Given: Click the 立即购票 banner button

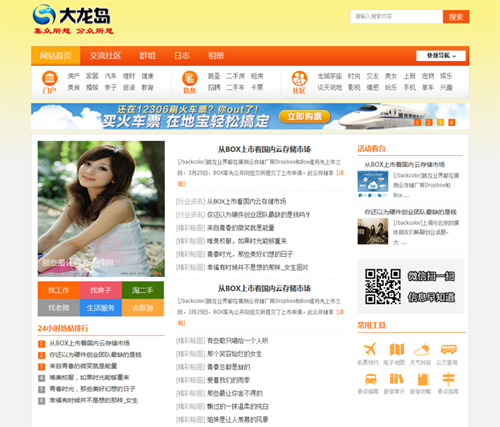Looking at the screenshot, I should click(x=304, y=116).
